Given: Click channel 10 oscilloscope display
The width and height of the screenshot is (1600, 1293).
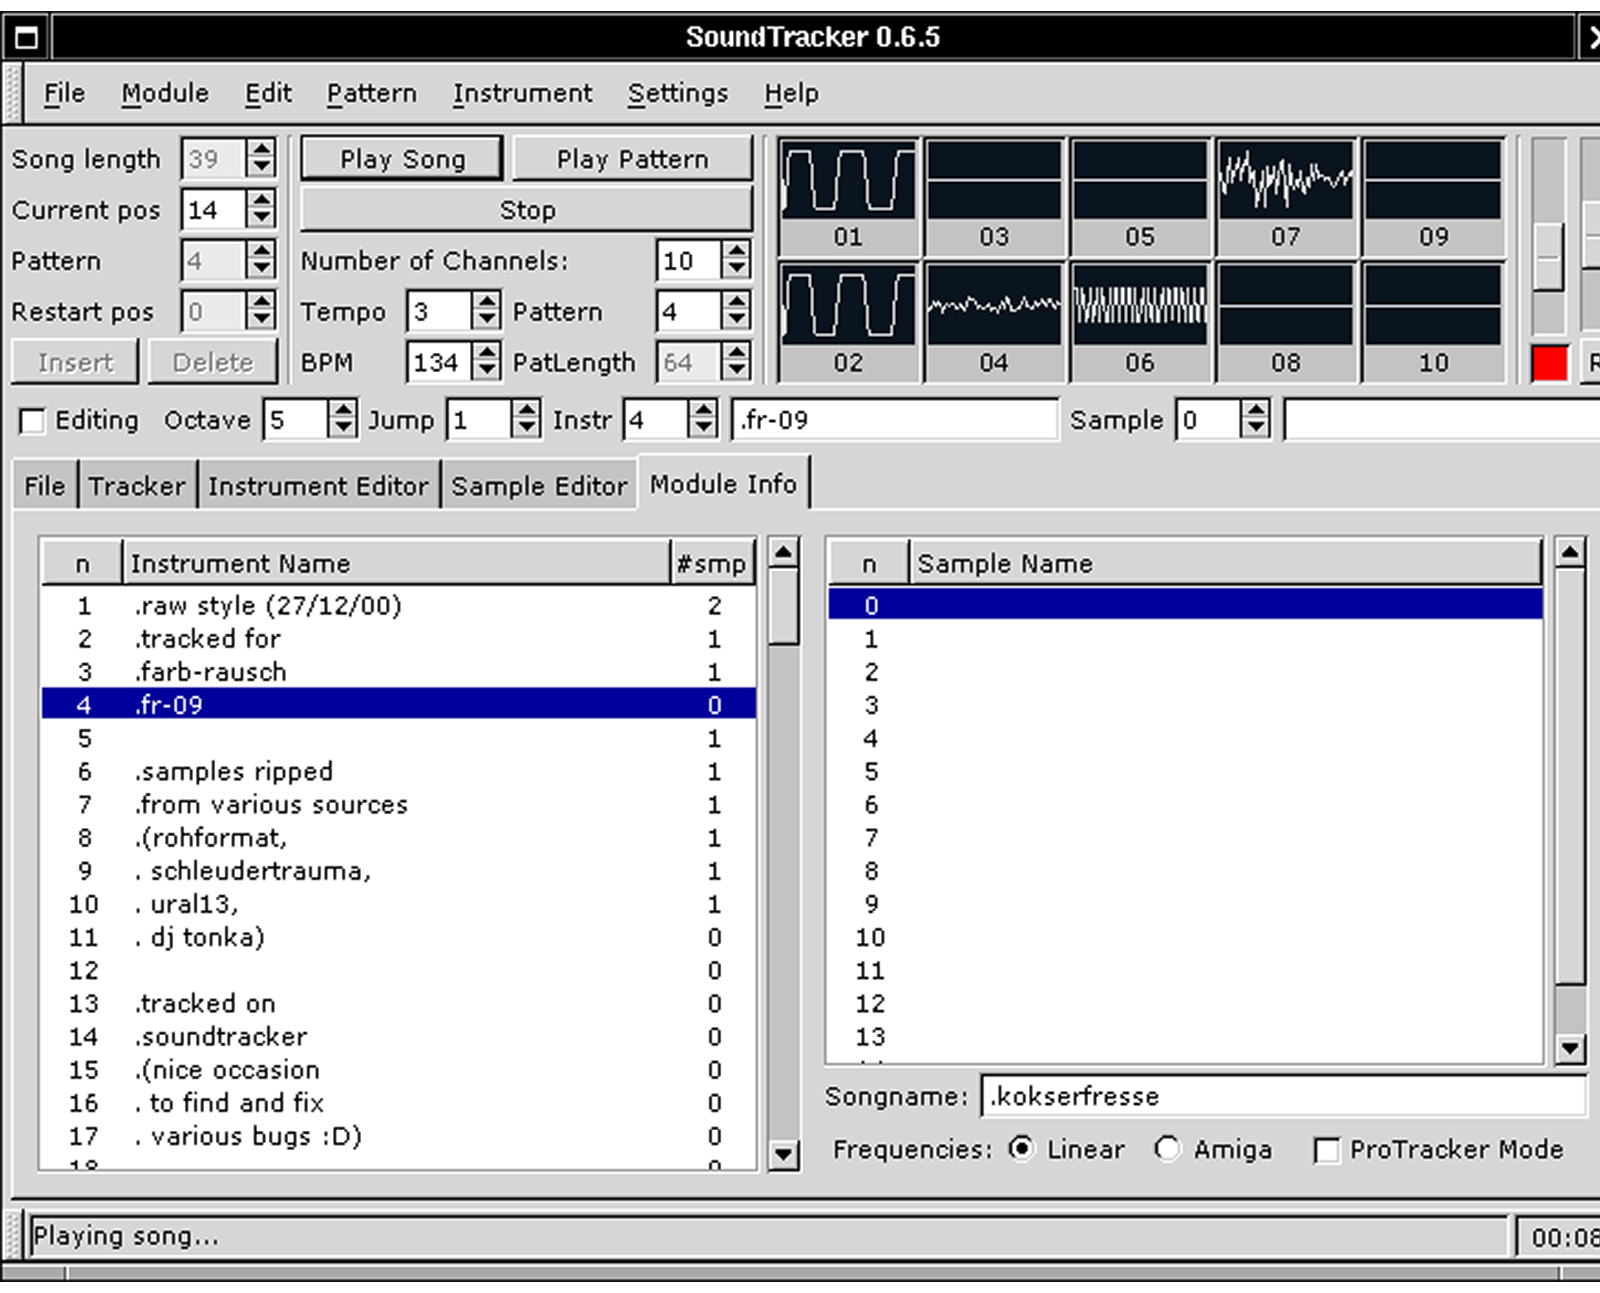Looking at the screenshot, I should click(1432, 306).
